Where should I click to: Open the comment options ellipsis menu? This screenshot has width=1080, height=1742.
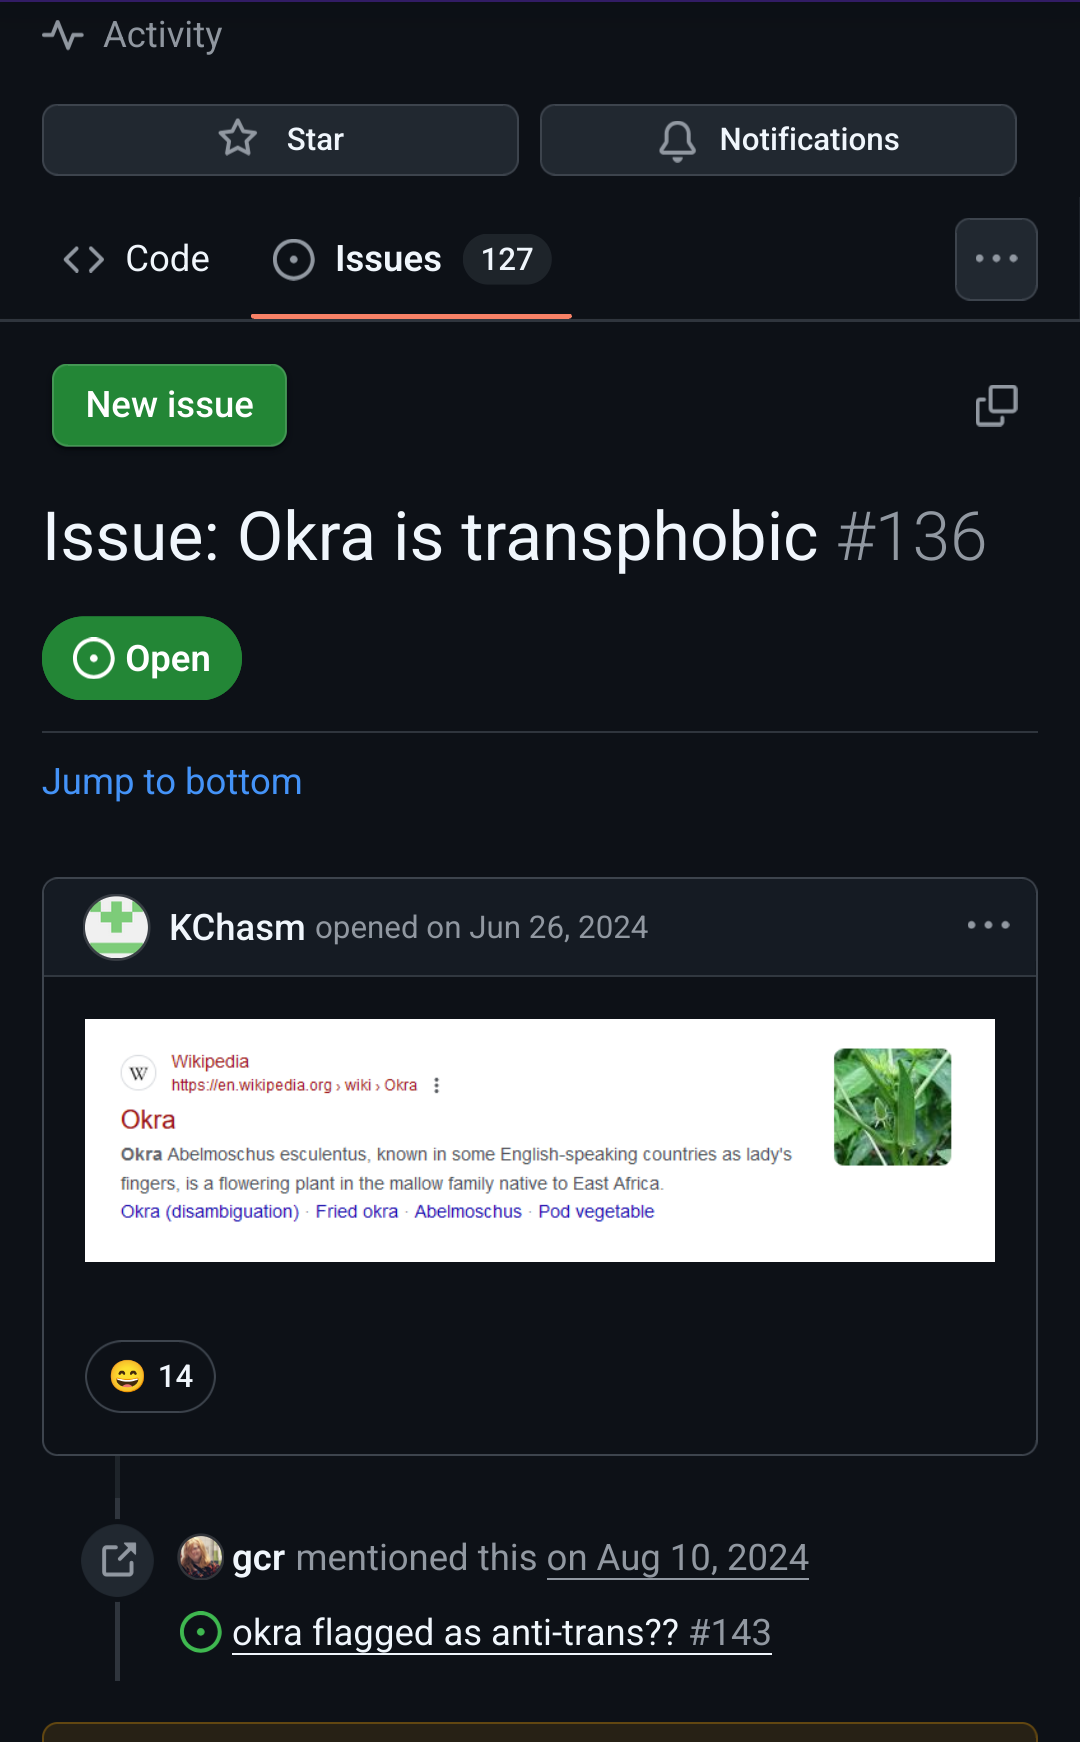(988, 926)
